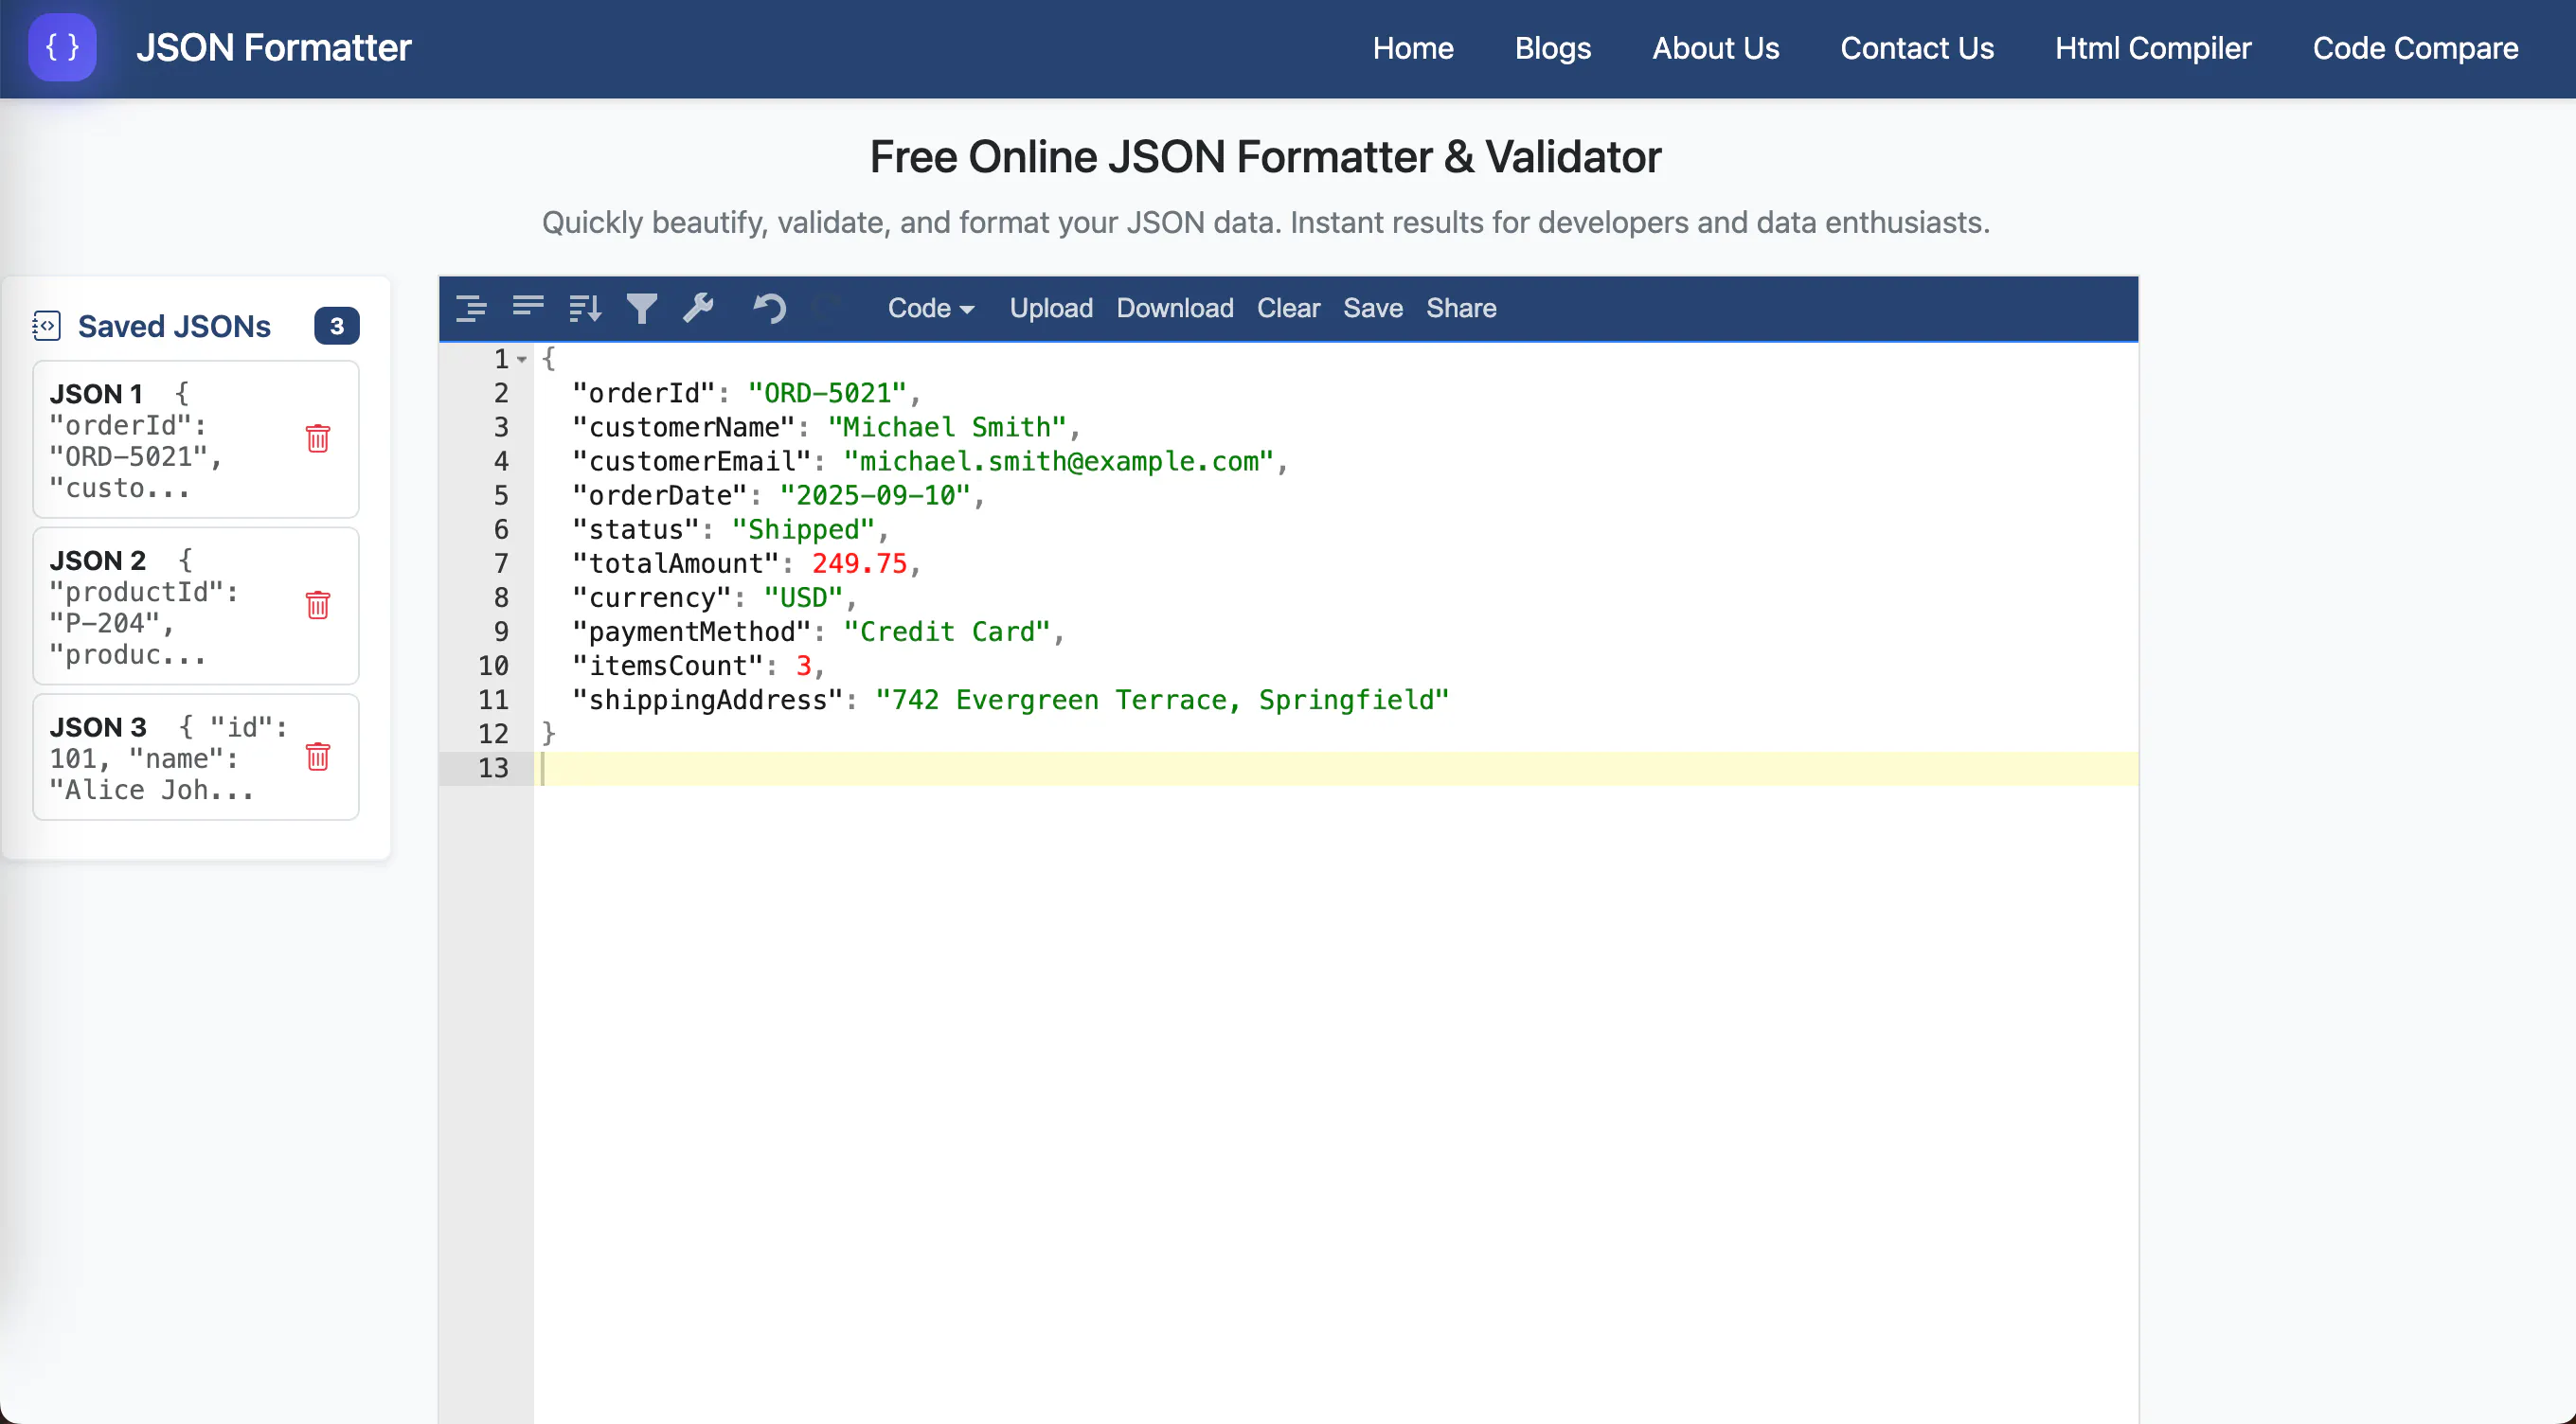Image resolution: width=2576 pixels, height=1424 pixels.
Task: Click the JSON Formatter site title
Action: [273, 47]
